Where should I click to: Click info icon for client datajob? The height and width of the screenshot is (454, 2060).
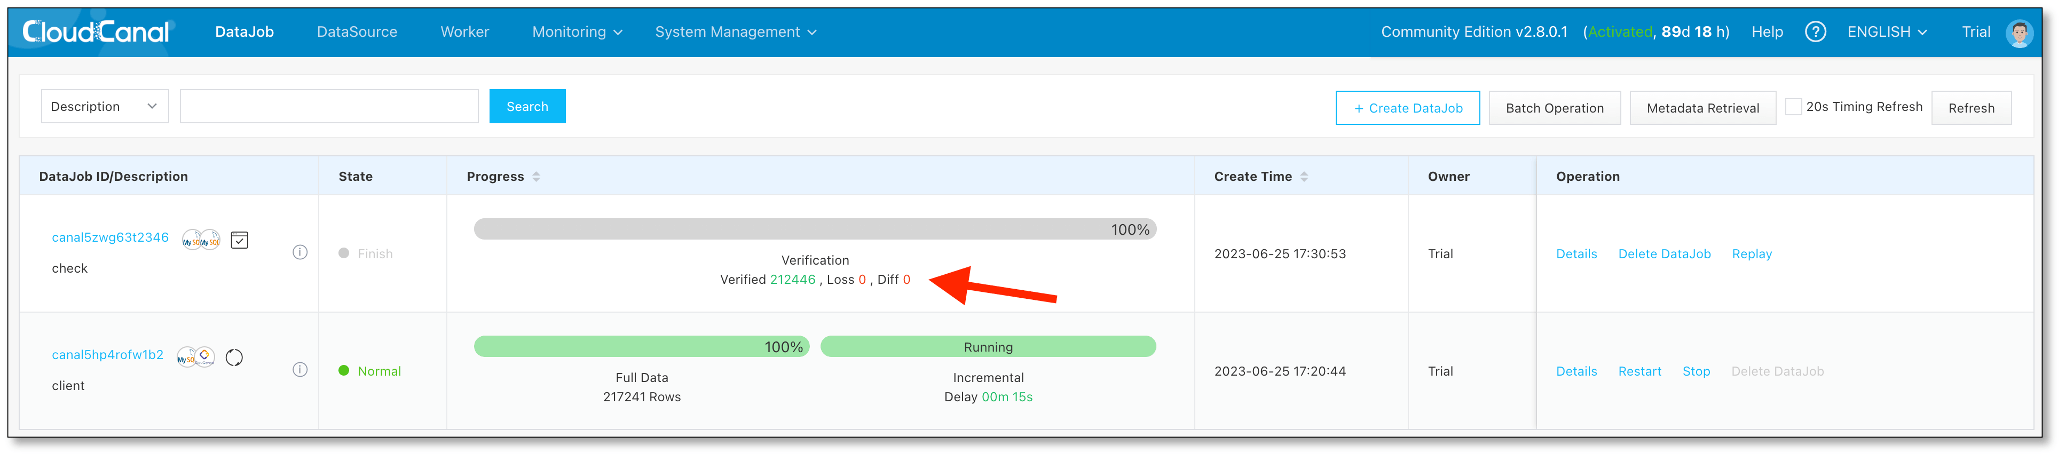(x=300, y=370)
